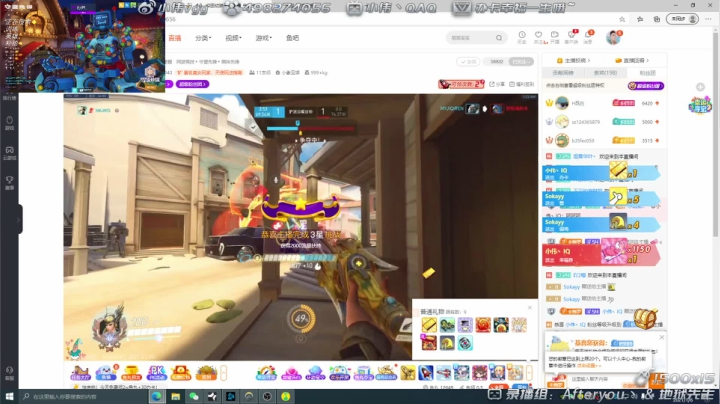Expand more activity icons with the small arrow
The height and width of the screenshot is (404, 720).
(x=224, y=373)
